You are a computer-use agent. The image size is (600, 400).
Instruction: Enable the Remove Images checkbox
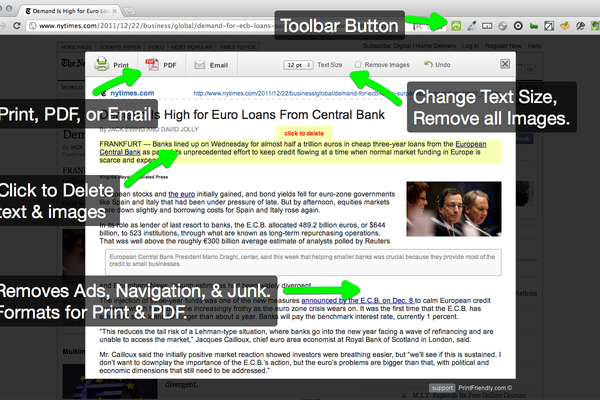coord(359,65)
